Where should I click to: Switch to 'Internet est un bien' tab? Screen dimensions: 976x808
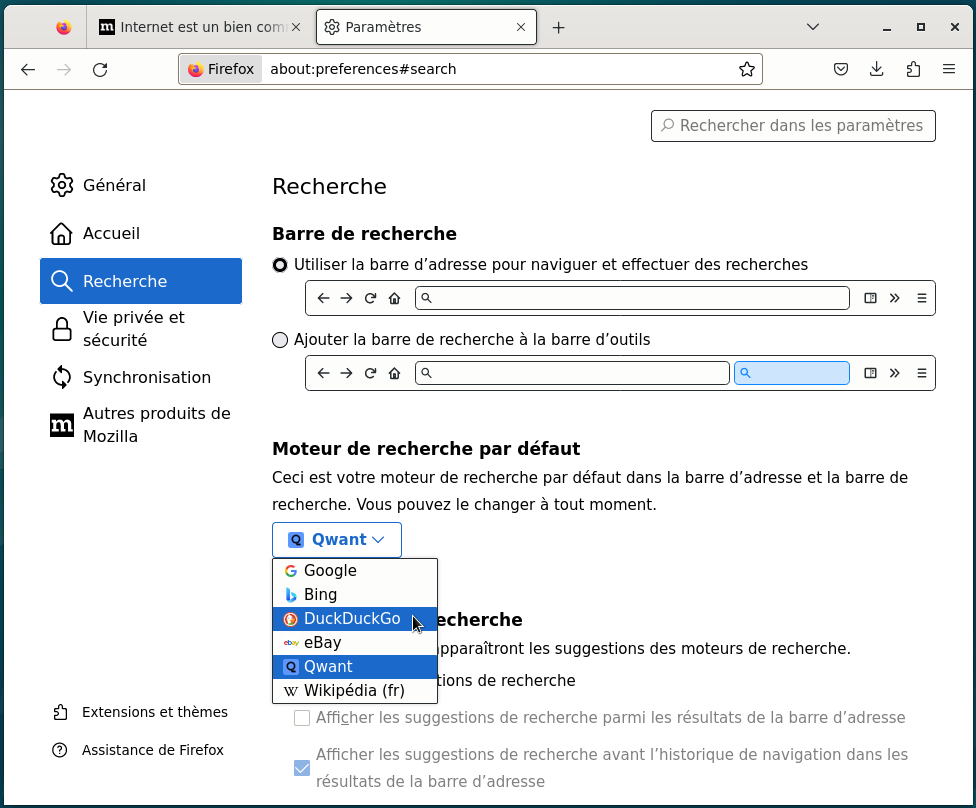[199, 27]
